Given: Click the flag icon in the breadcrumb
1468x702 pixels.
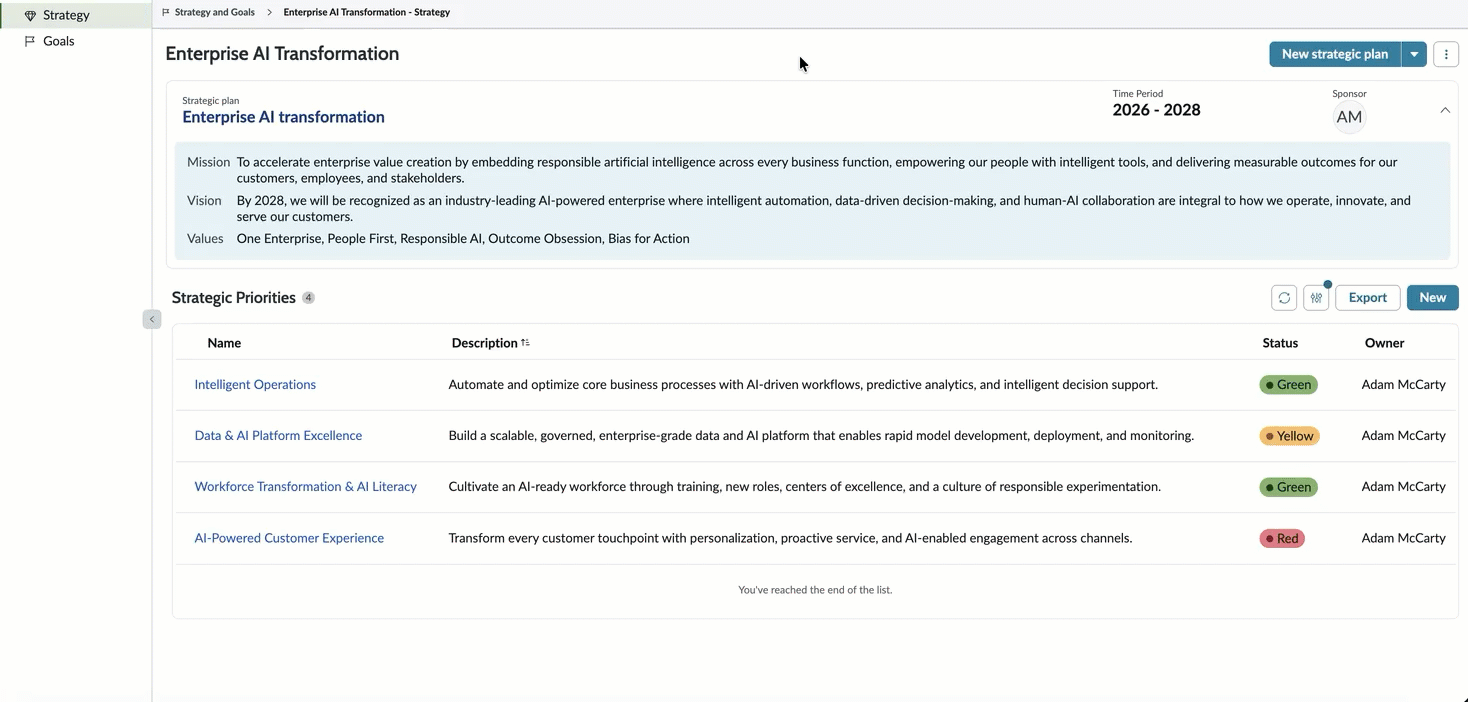Looking at the screenshot, I should tap(166, 12).
